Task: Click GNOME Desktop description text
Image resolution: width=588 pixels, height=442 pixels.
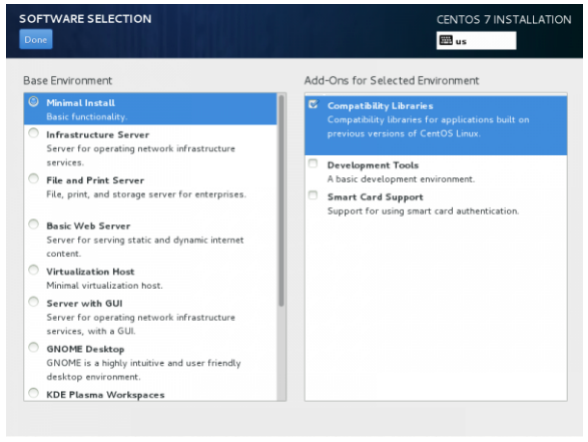Action: coord(144,370)
